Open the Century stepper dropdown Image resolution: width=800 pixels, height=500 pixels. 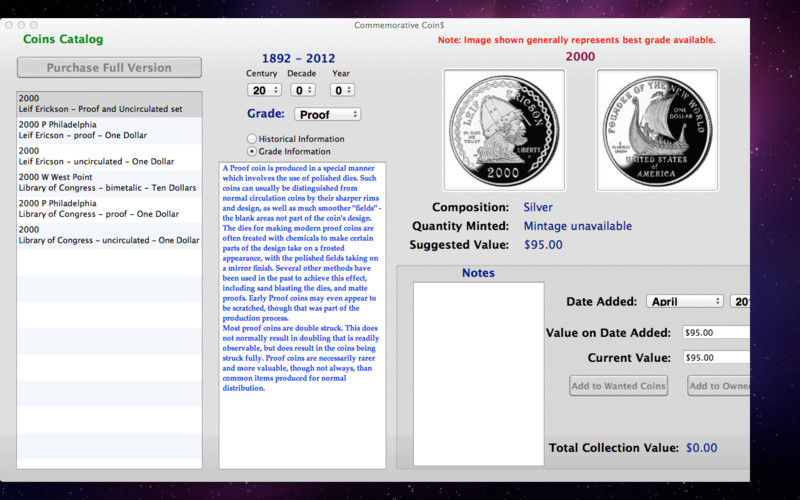(264, 90)
